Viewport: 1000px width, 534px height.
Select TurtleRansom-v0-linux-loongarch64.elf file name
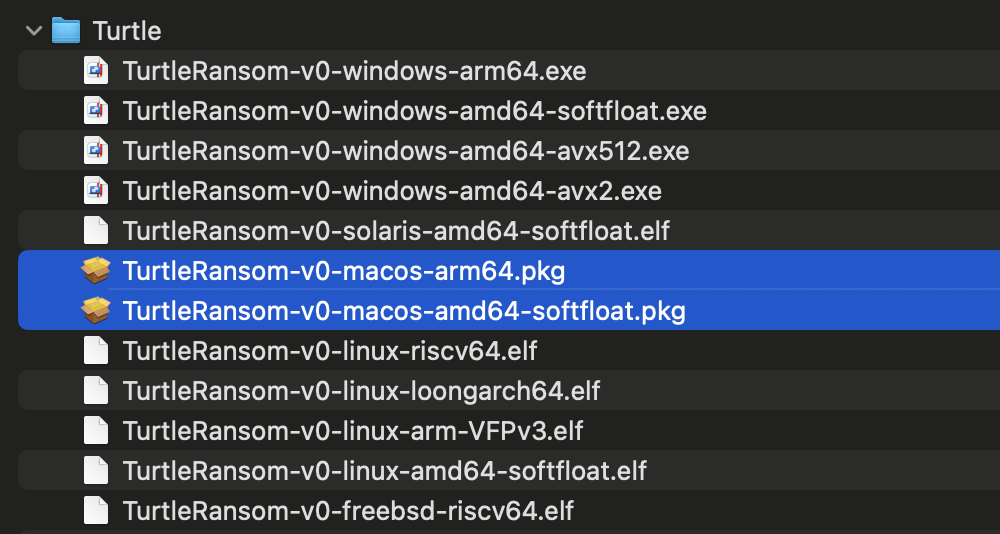pos(361,390)
